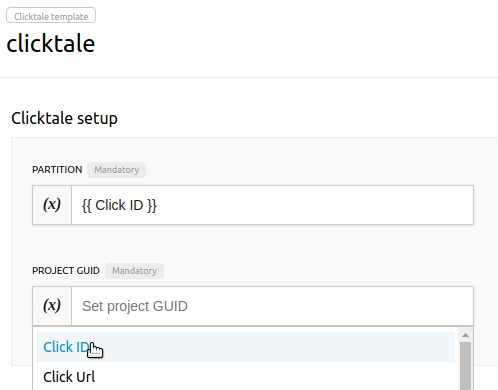
Task: Choose Click Url from the variable list
Action: [69, 377]
